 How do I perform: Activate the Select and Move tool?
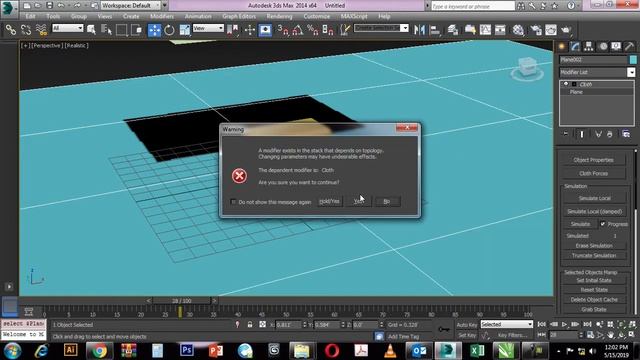(154, 30)
